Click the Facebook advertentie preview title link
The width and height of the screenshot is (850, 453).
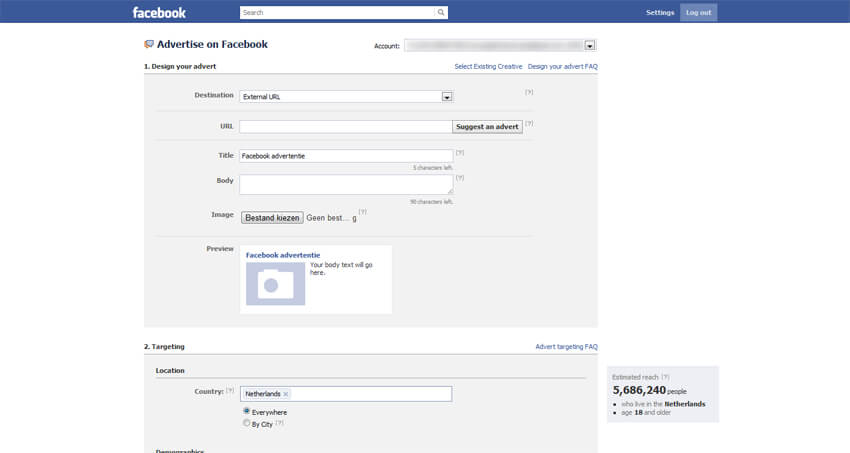[283, 255]
